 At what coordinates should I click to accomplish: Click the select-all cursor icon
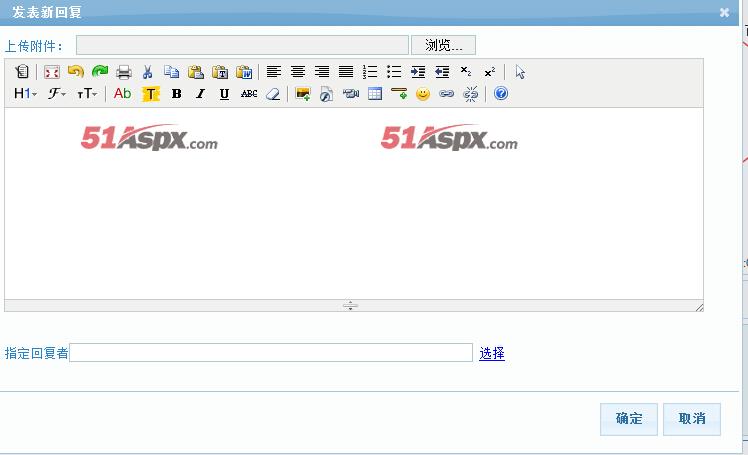520,72
